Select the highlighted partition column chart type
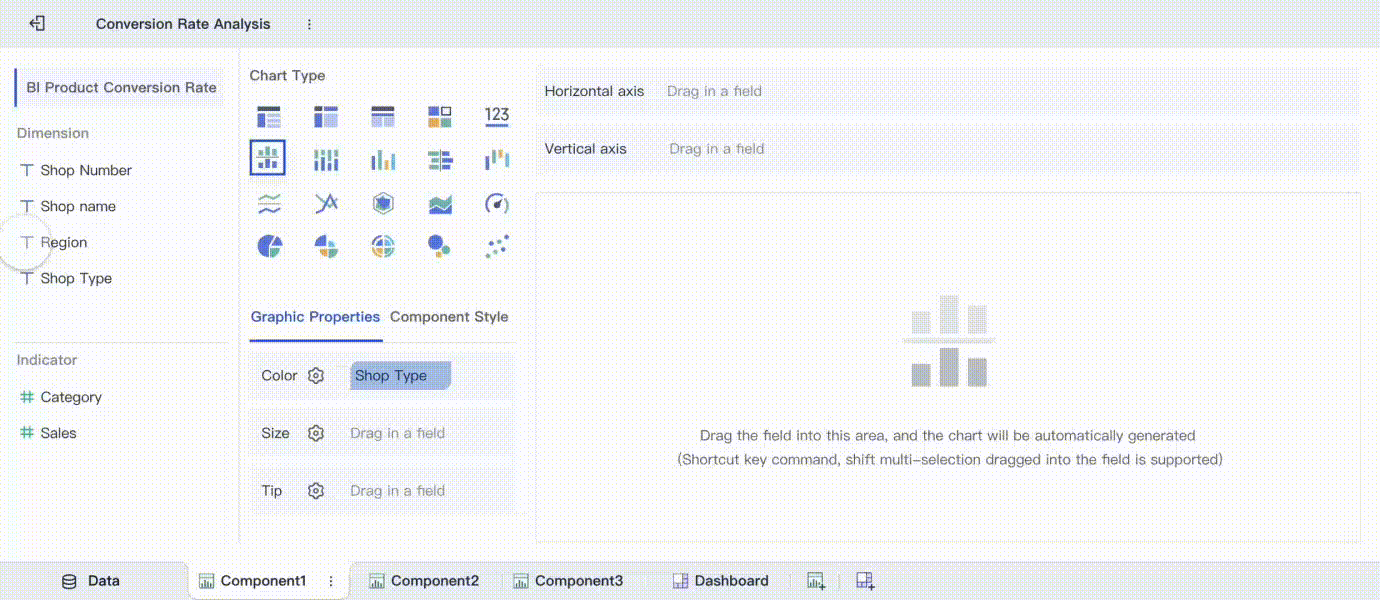This screenshot has height=600, width=1380. [x=268, y=158]
